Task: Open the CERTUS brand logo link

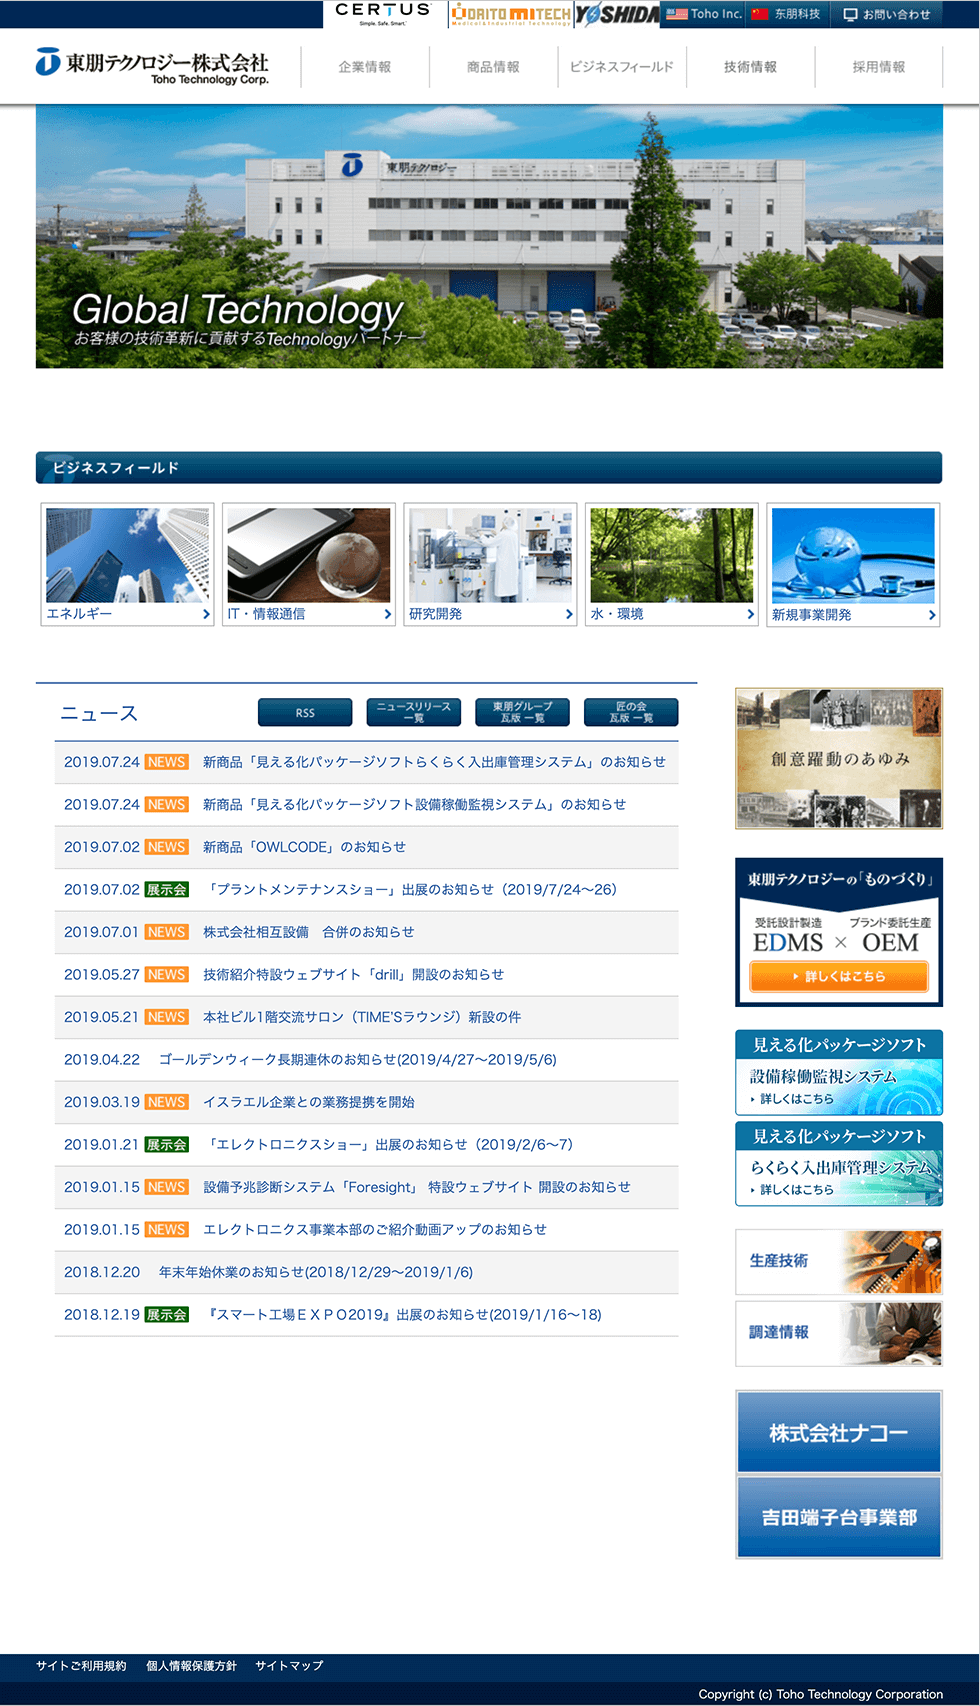Action: click(x=385, y=14)
